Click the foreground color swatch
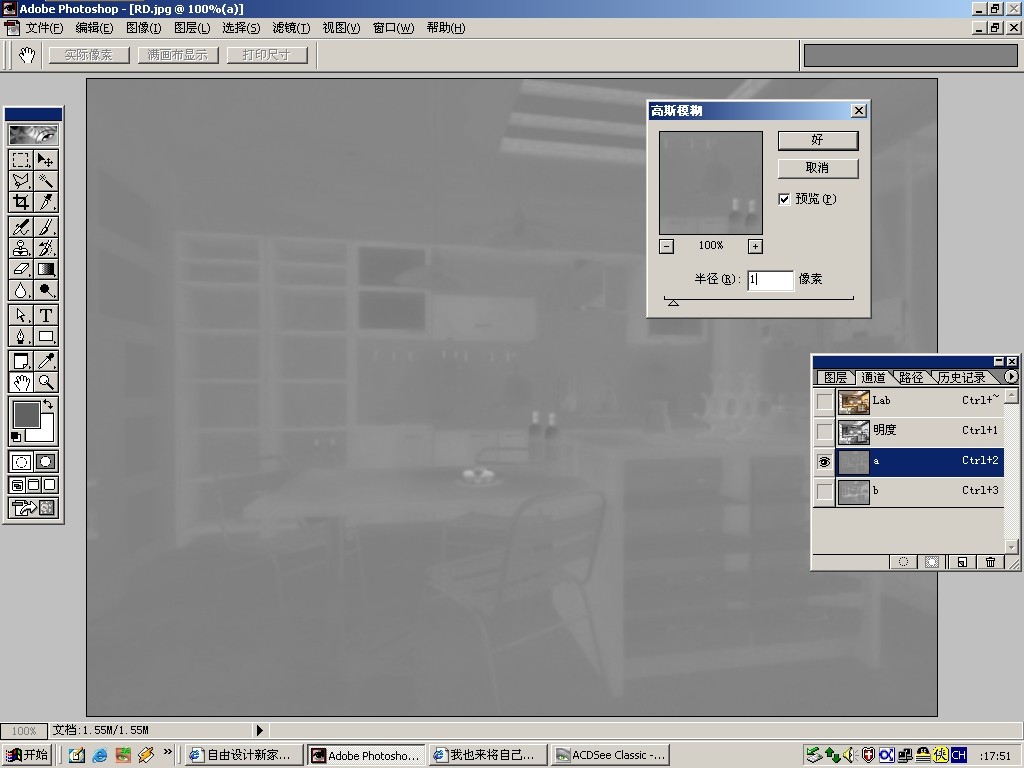This screenshot has height=768, width=1024. click(27, 415)
